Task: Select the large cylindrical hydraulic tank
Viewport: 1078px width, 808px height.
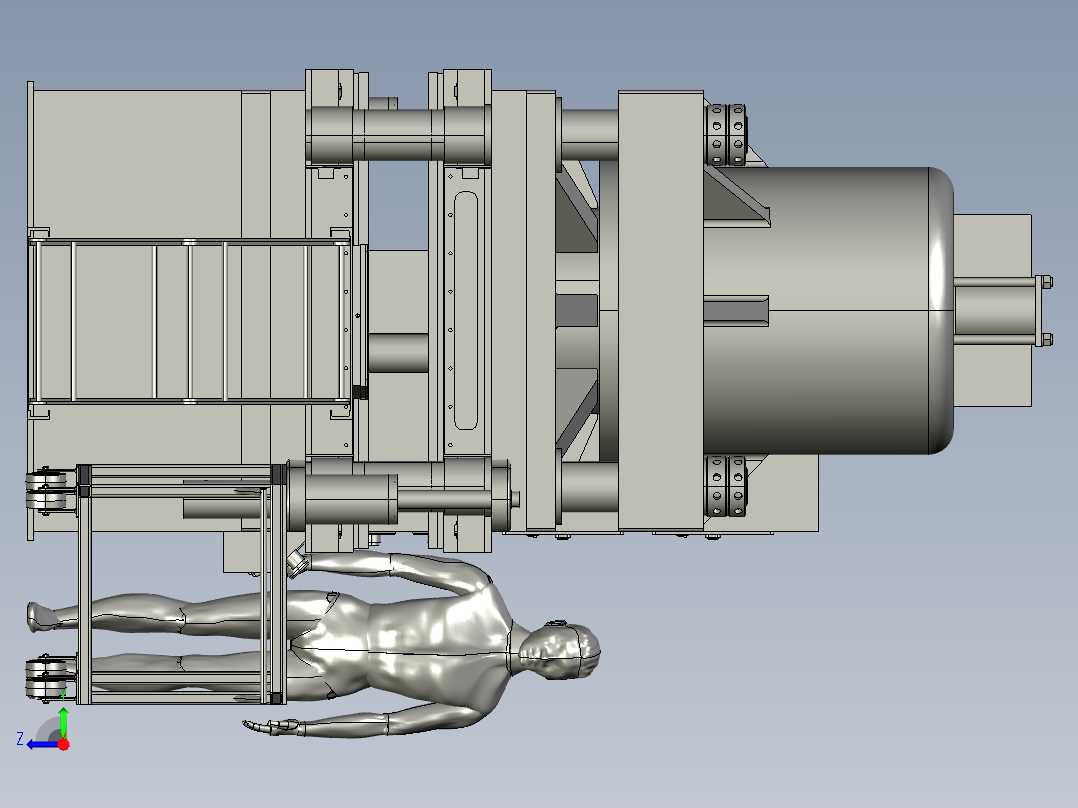Action: click(828, 310)
